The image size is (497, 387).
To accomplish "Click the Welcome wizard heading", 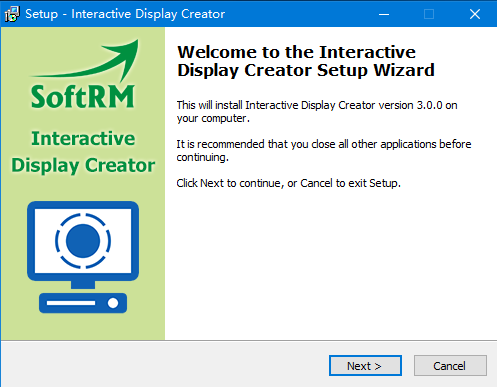I will pos(306,61).
